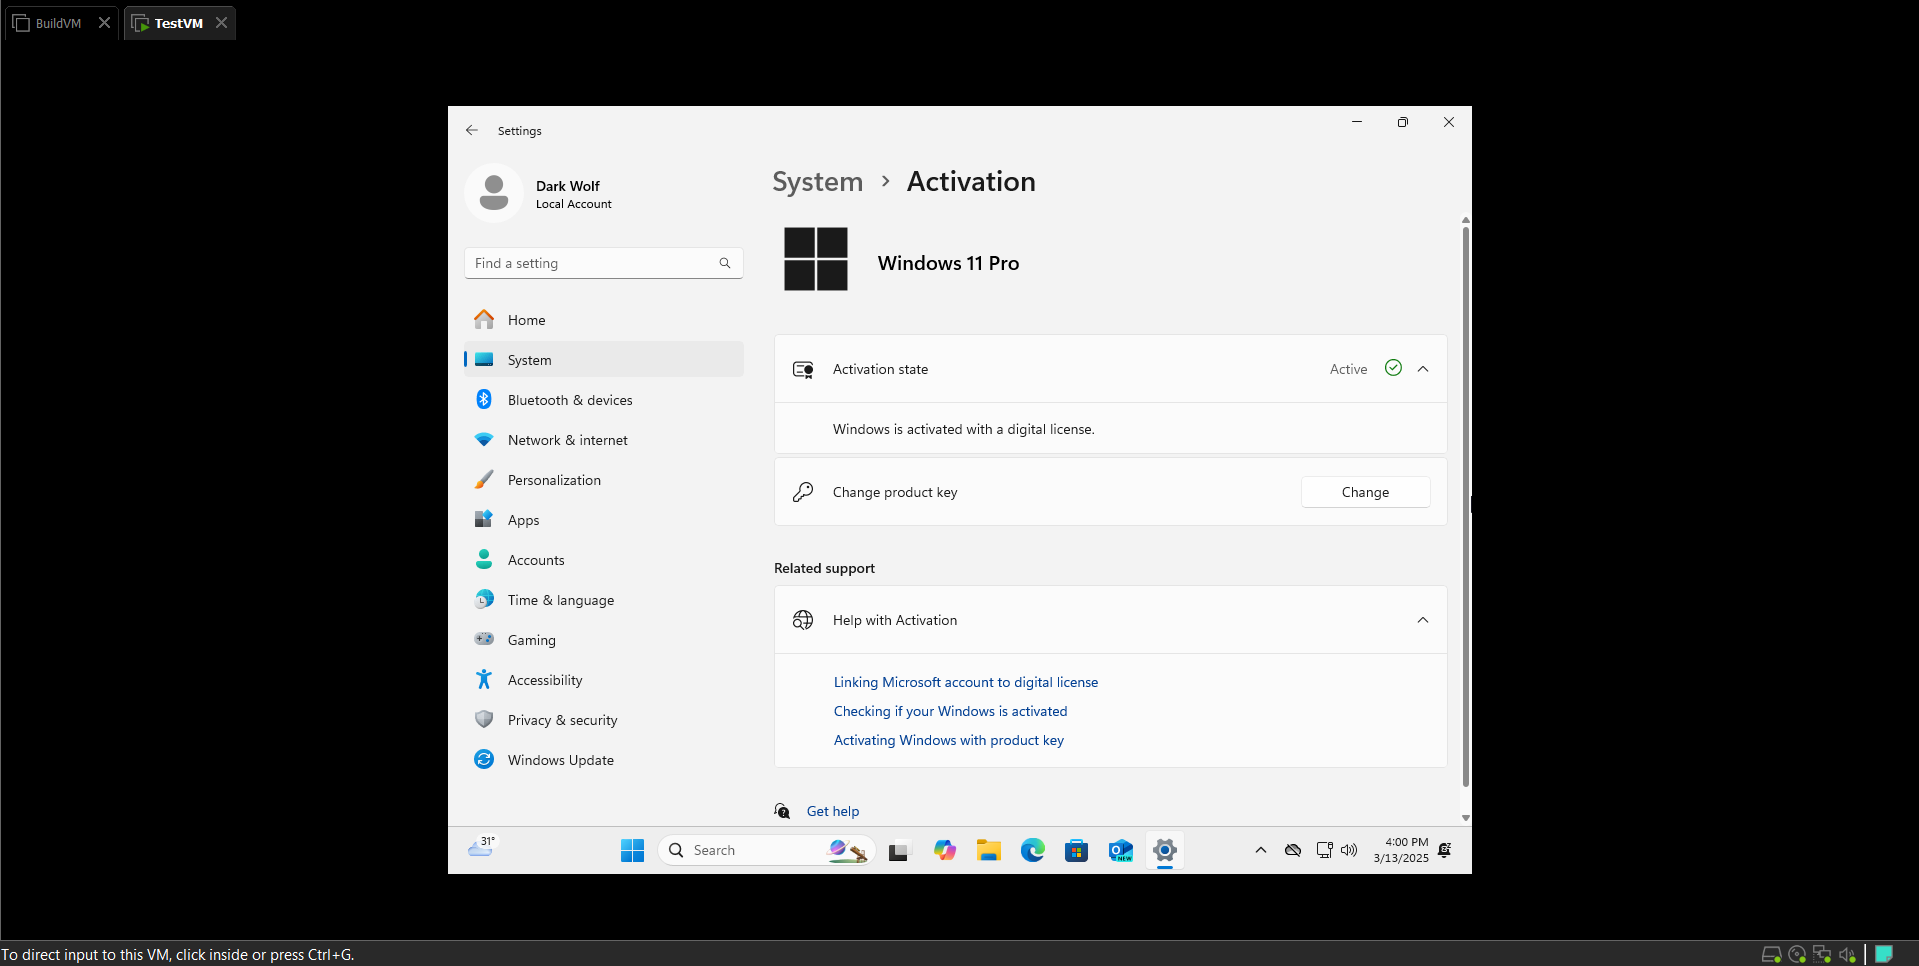This screenshot has height=966, width=1919.
Task: Show hidden system tray icons
Action: pyautogui.click(x=1261, y=850)
